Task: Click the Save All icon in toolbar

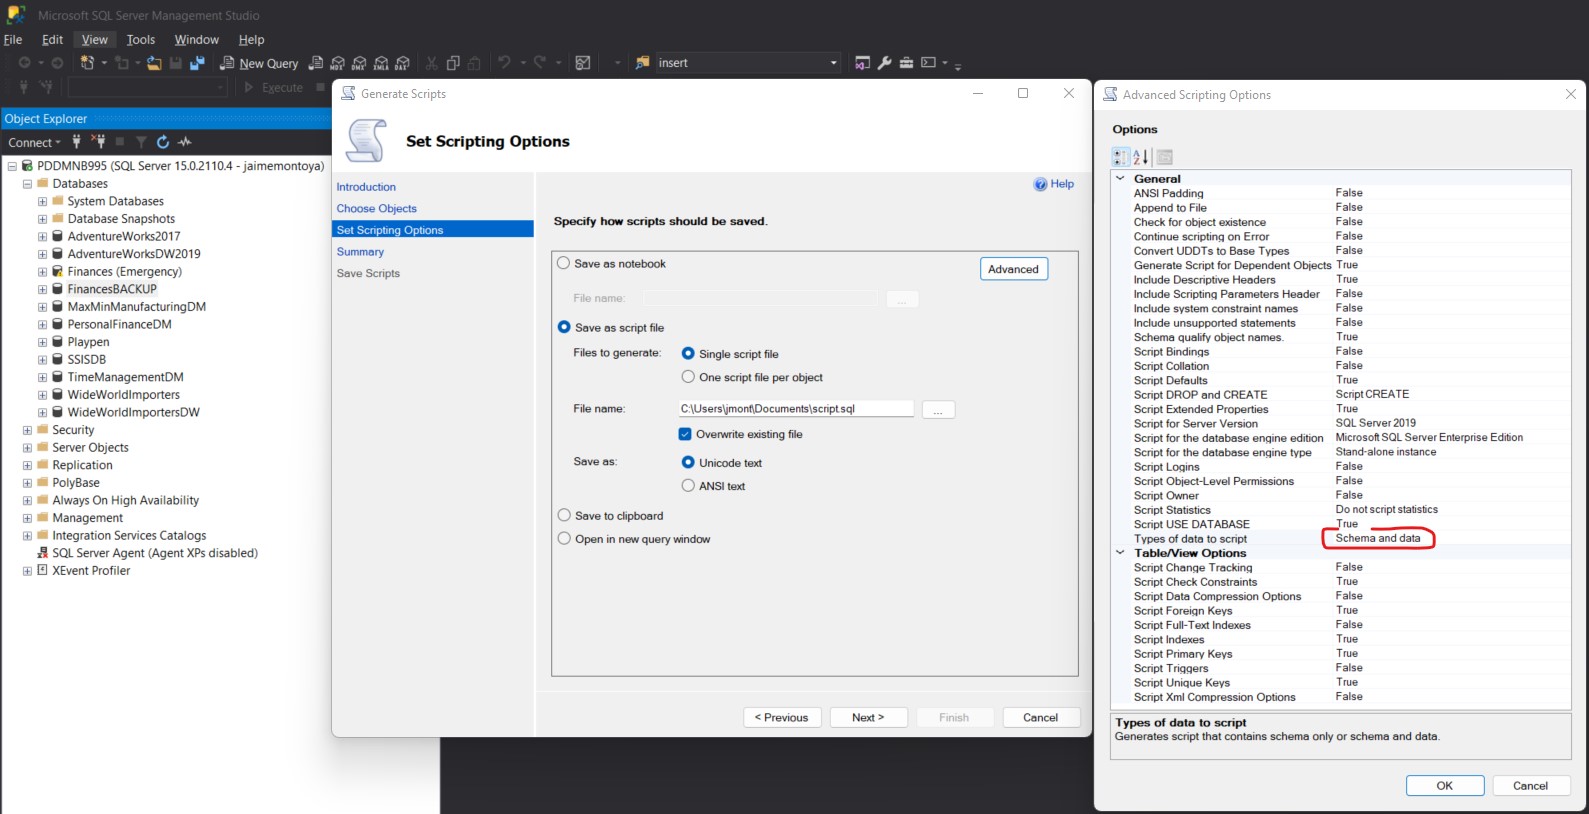Action: (x=197, y=63)
